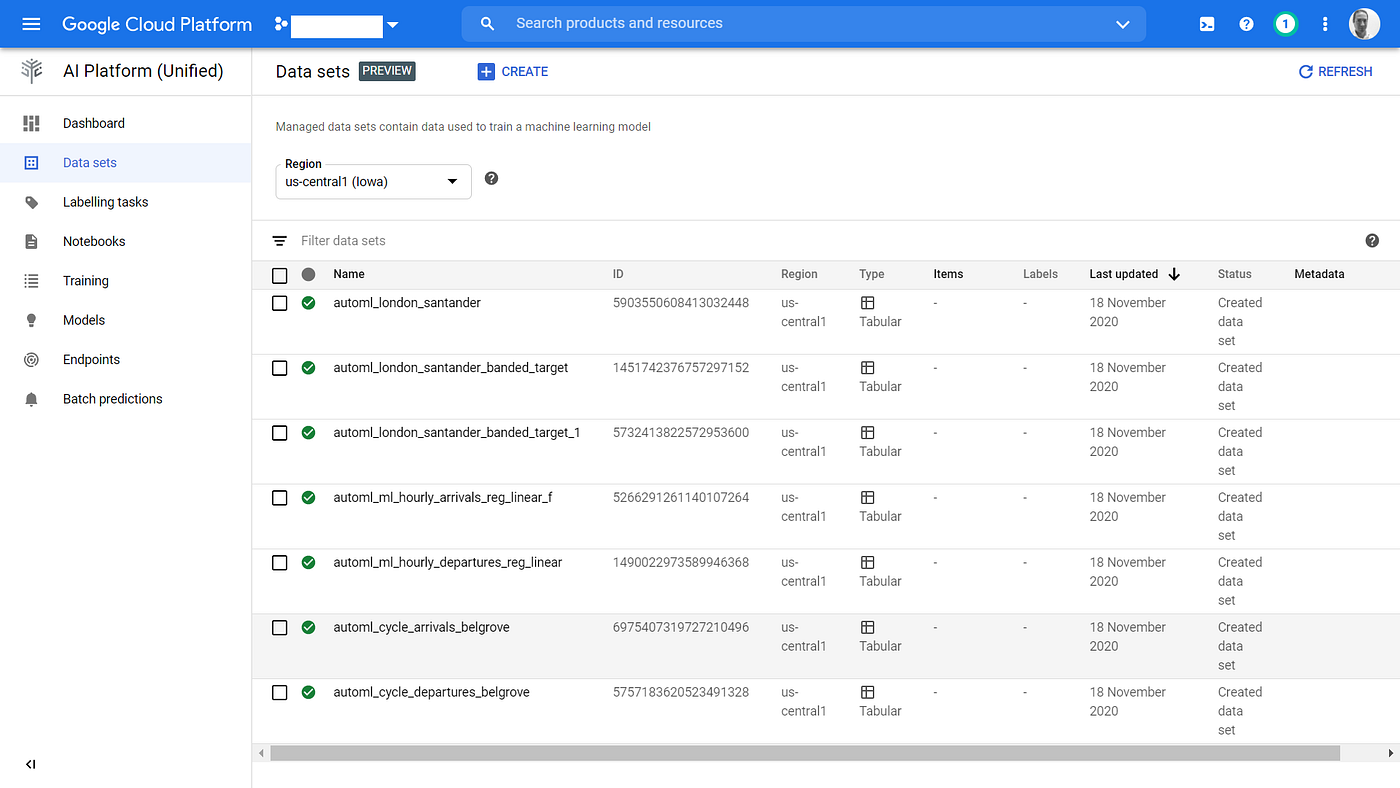Click the CREATE button
Viewport: 1400px width, 788px height.
click(512, 71)
